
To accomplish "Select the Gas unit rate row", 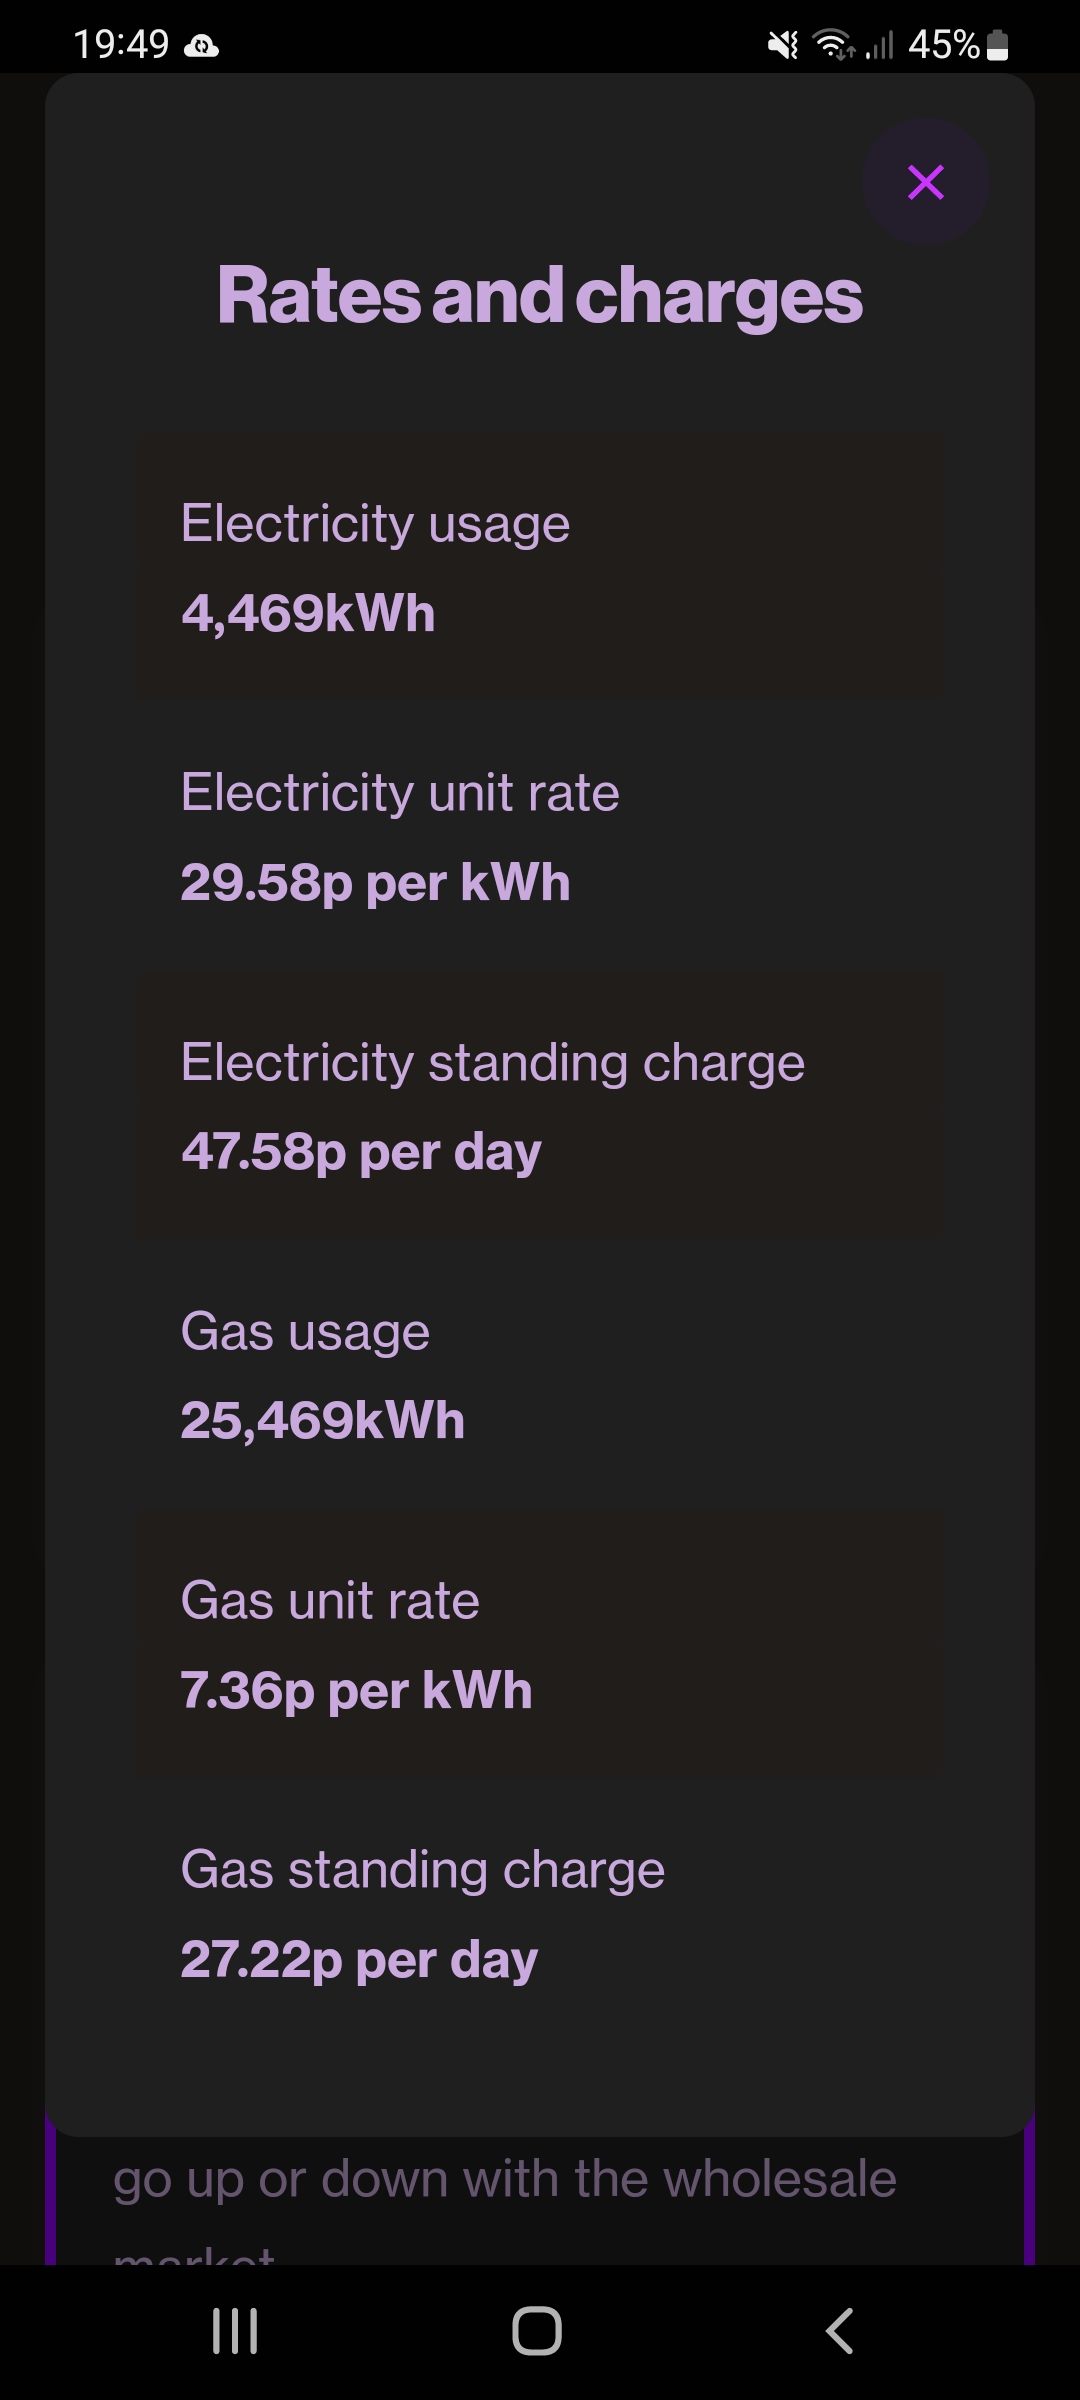I will pyautogui.click(x=540, y=1644).
